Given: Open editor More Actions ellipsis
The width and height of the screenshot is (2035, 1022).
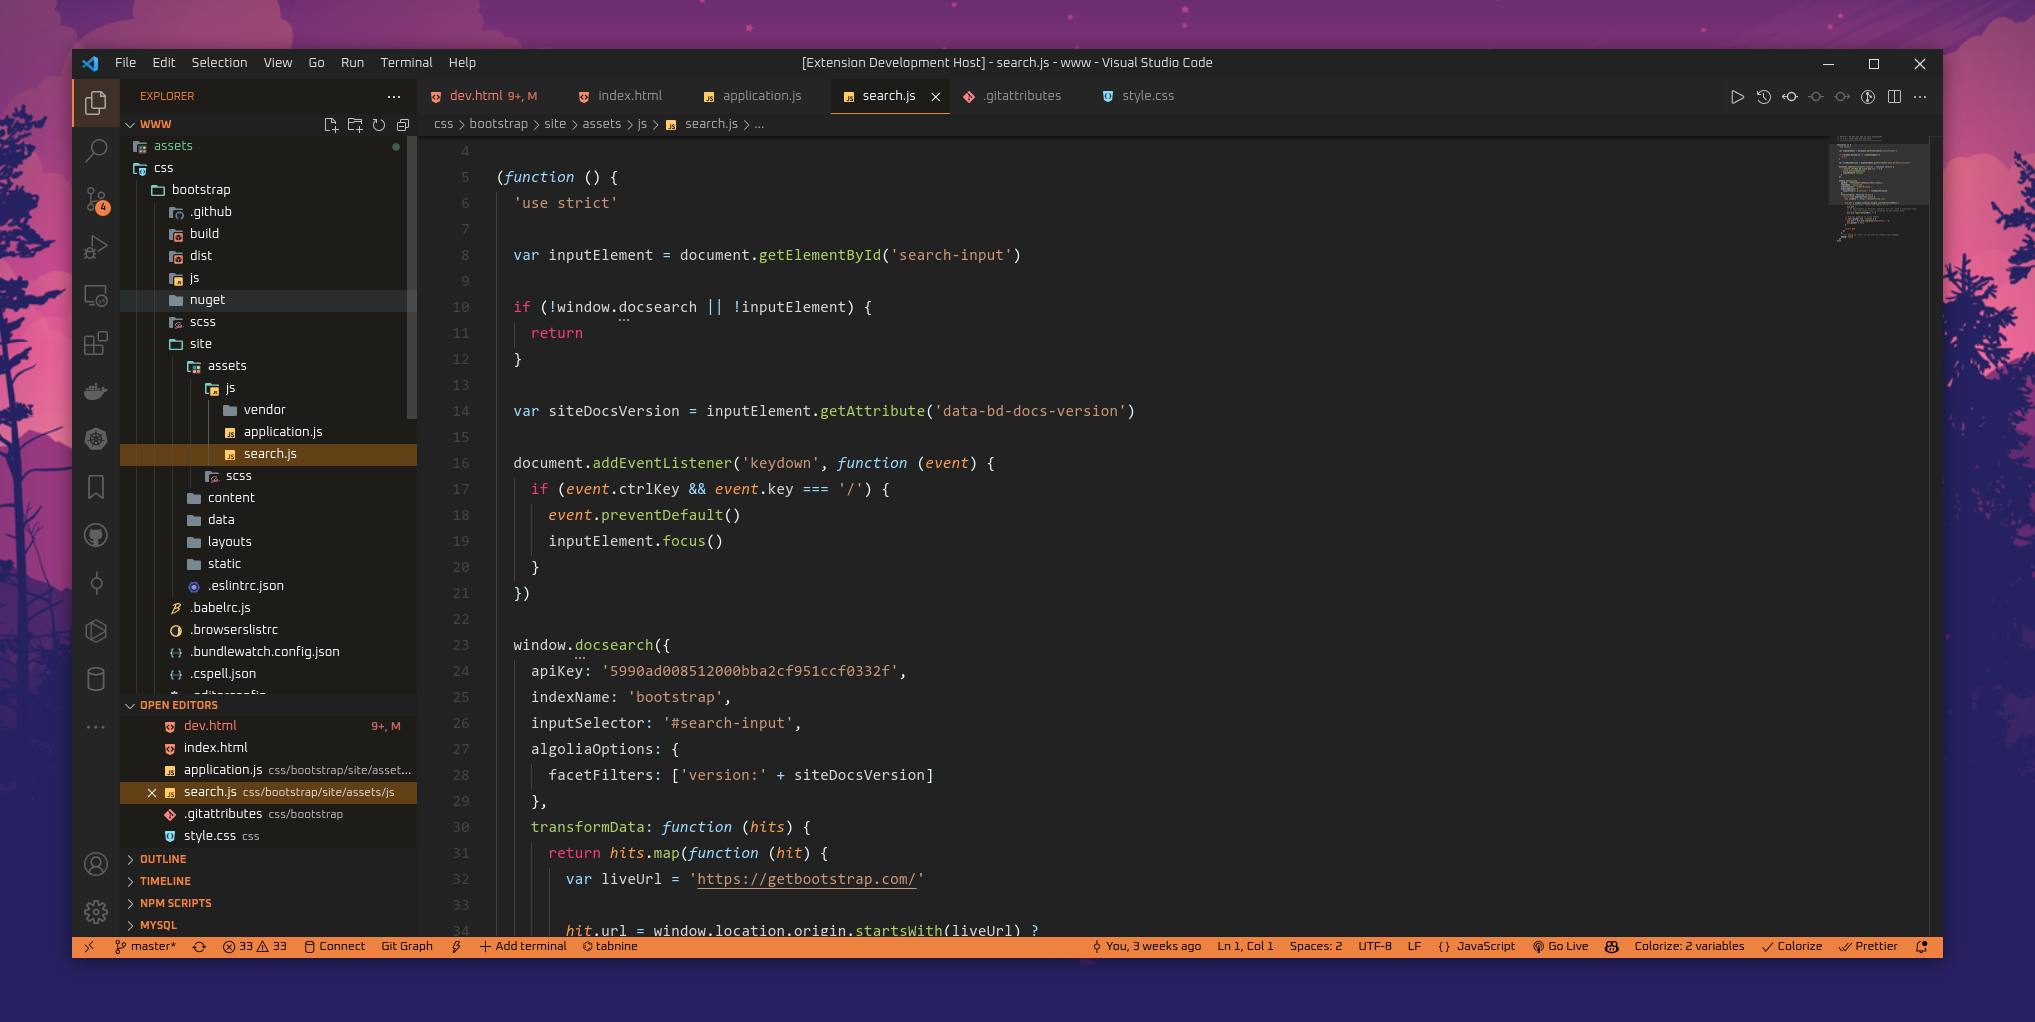Looking at the screenshot, I should click(1920, 97).
